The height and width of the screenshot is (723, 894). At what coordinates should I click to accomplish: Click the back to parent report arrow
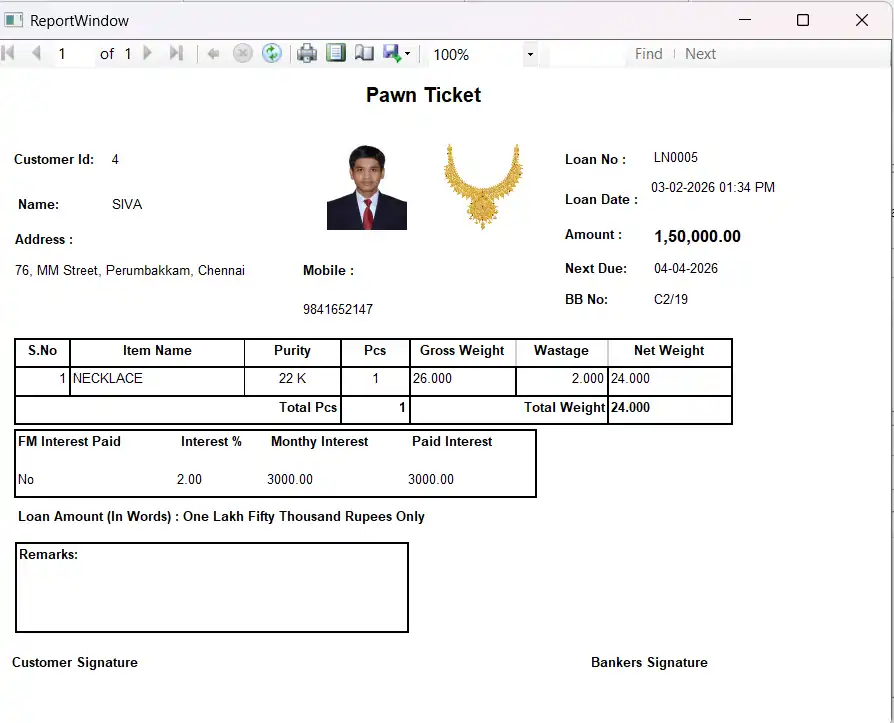(213, 54)
